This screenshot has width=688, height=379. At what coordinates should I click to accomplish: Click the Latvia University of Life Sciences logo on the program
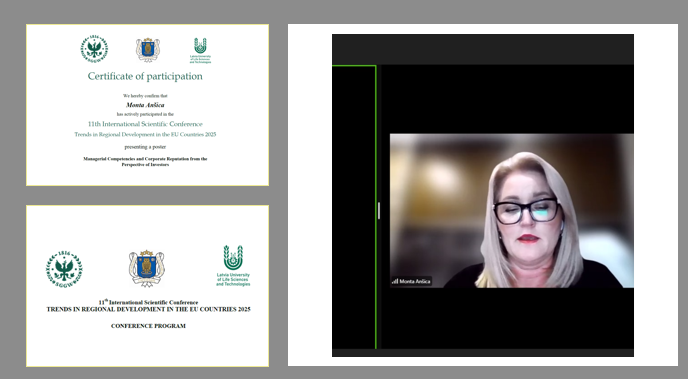[233, 265]
